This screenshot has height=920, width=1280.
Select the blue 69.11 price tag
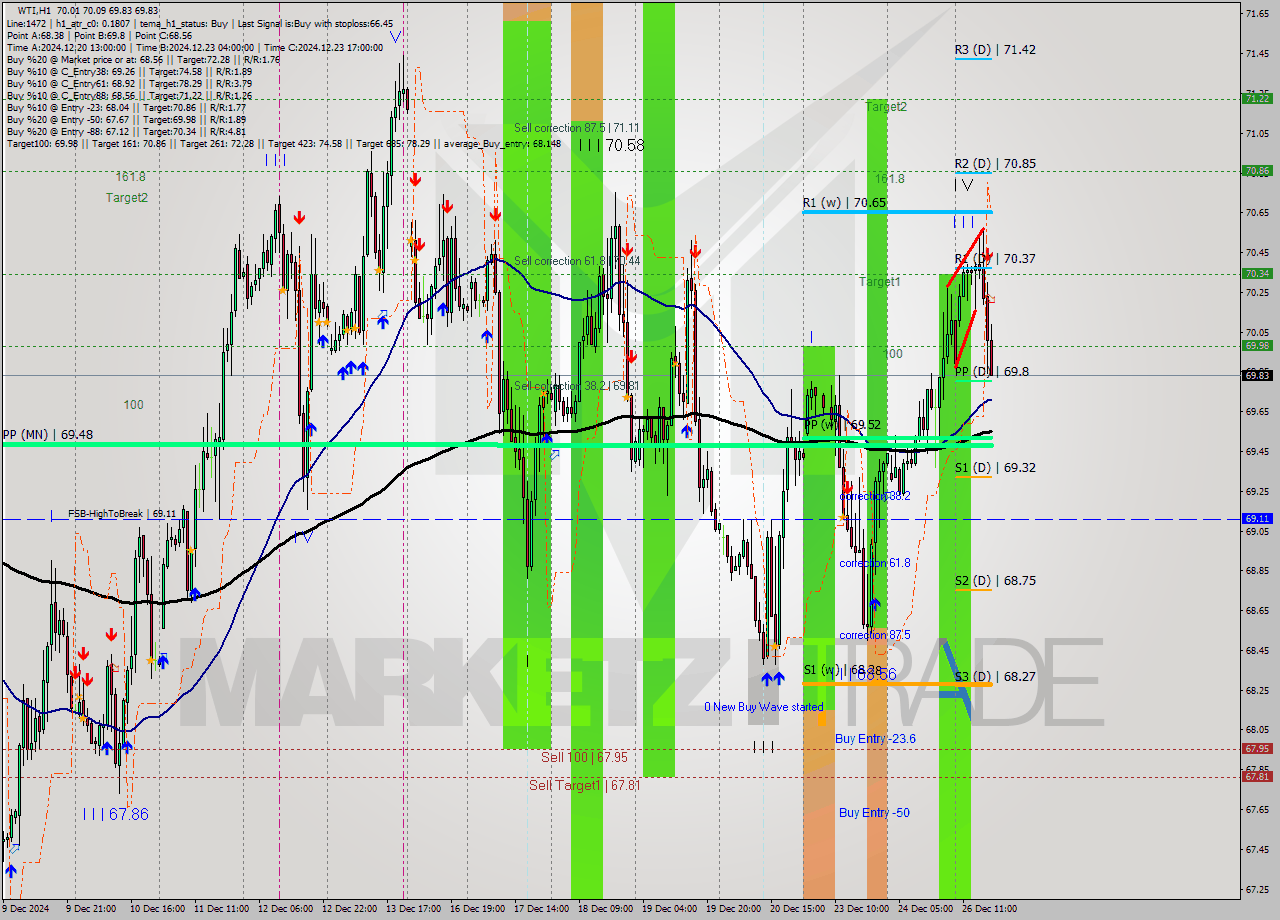point(1257,518)
